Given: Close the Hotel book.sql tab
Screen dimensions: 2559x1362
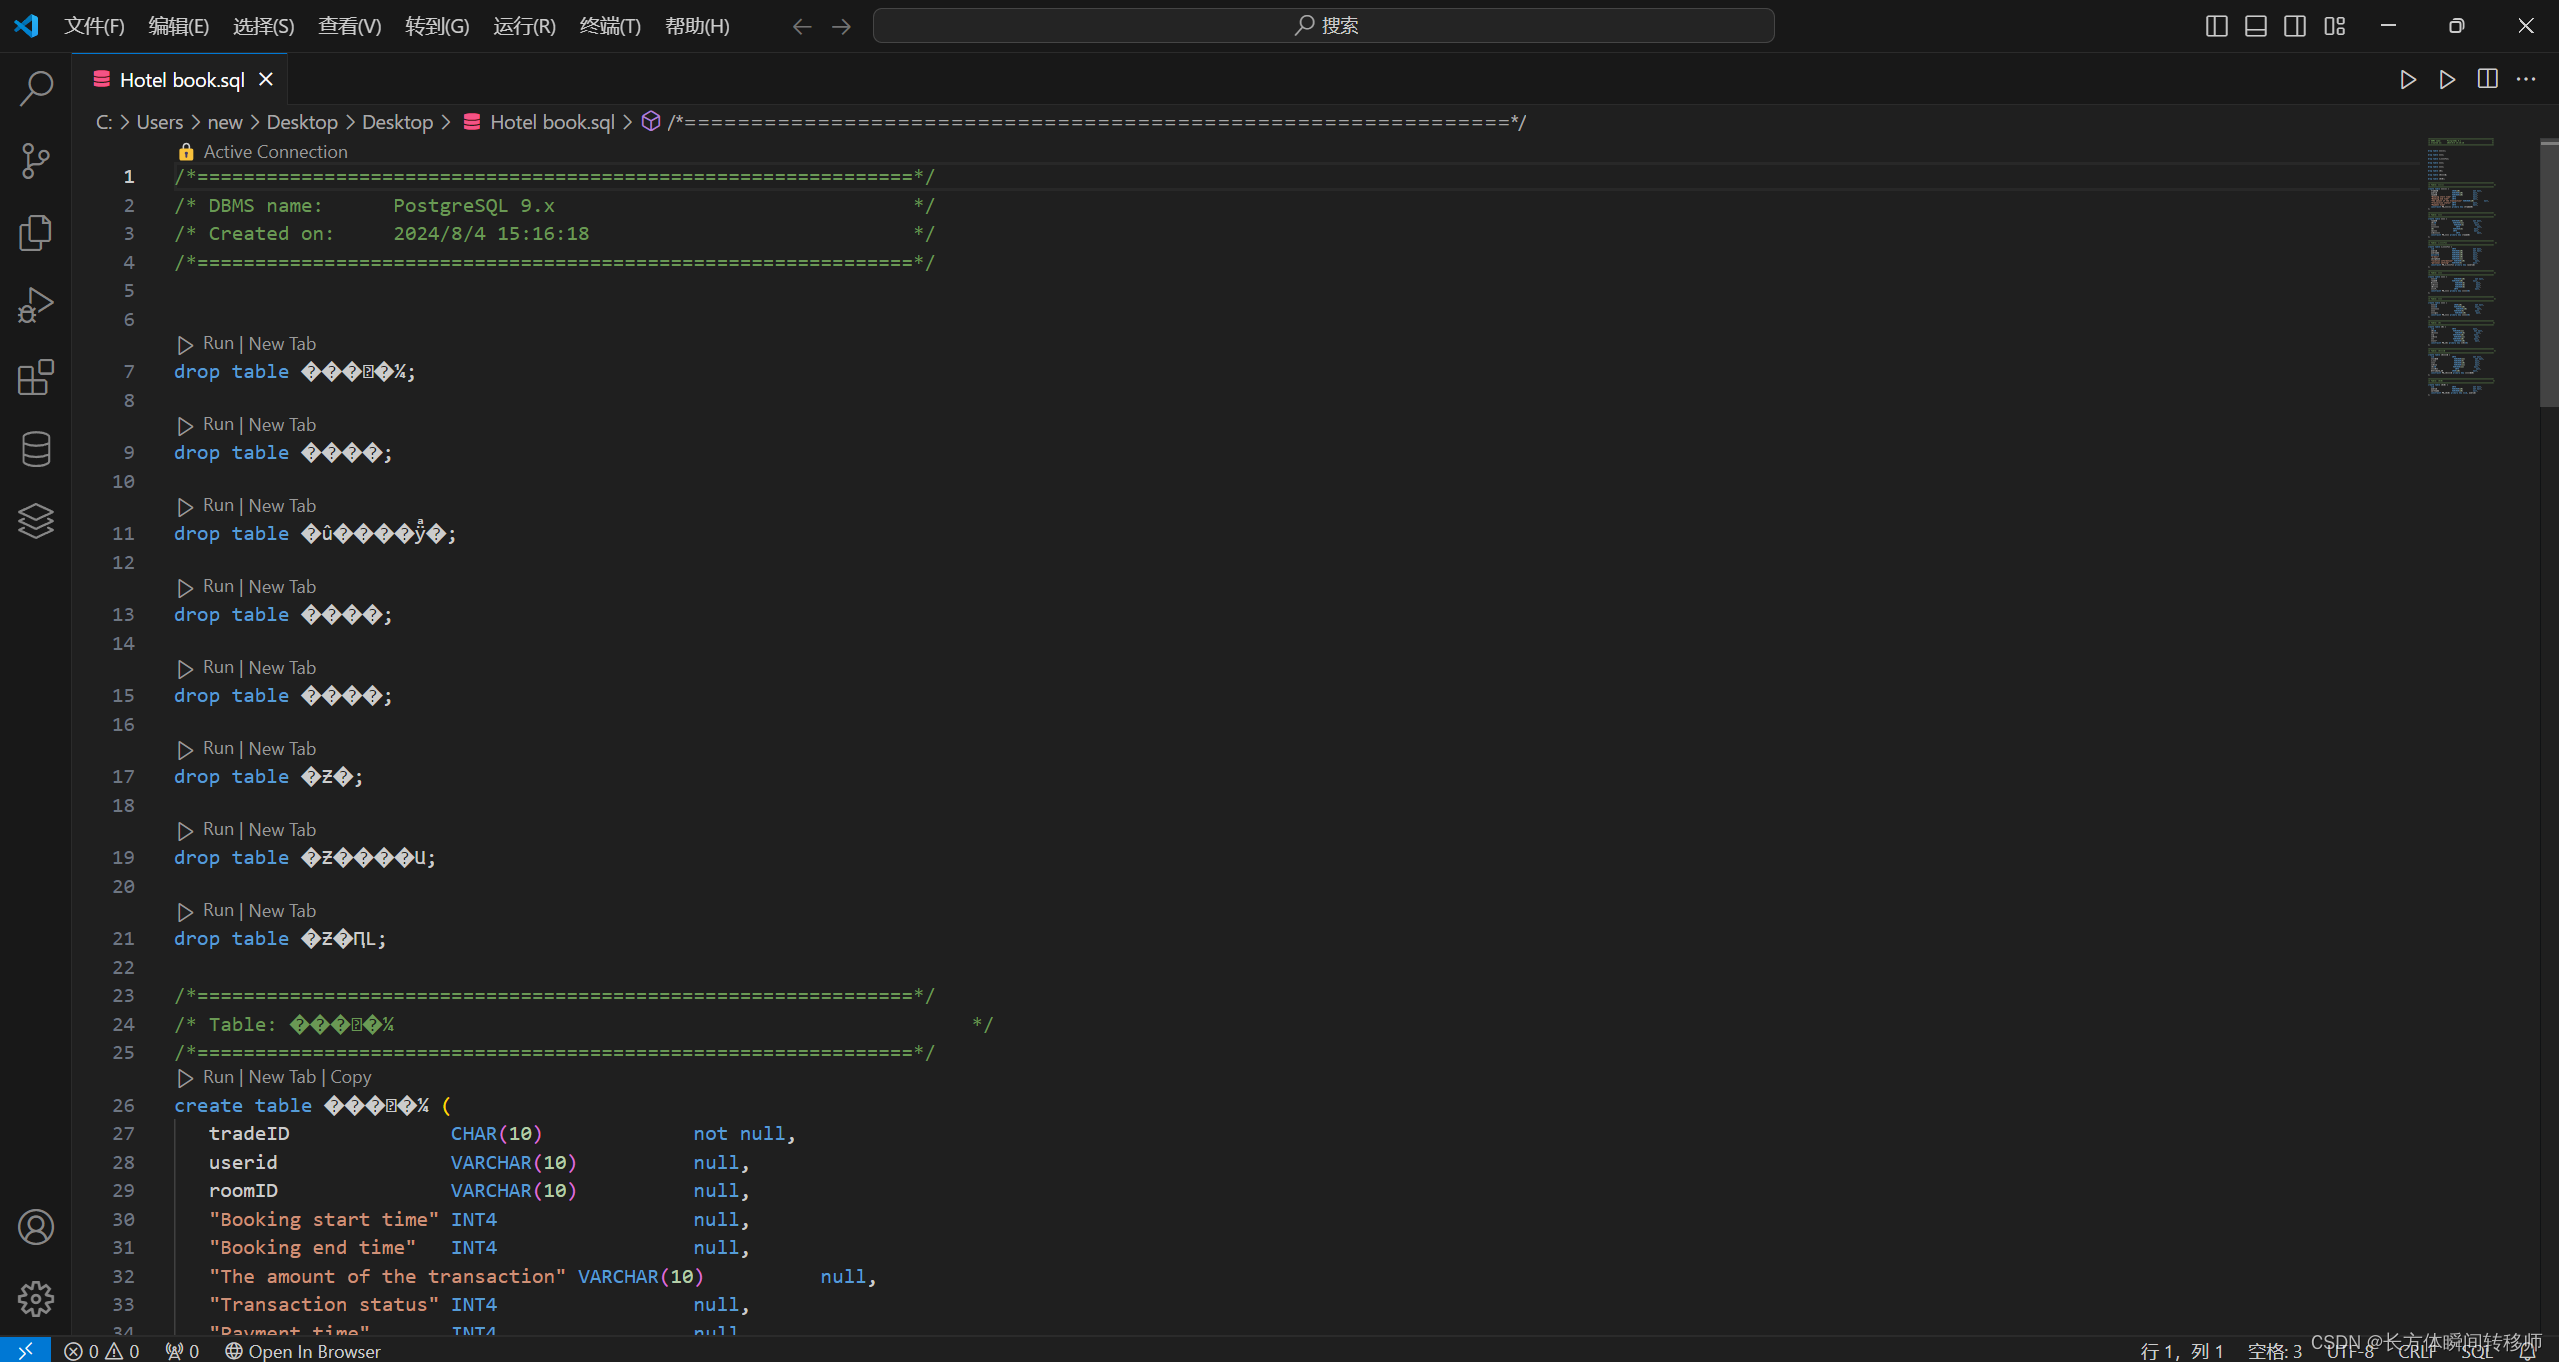Looking at the screenshot, I should click(x=266, y=79).
